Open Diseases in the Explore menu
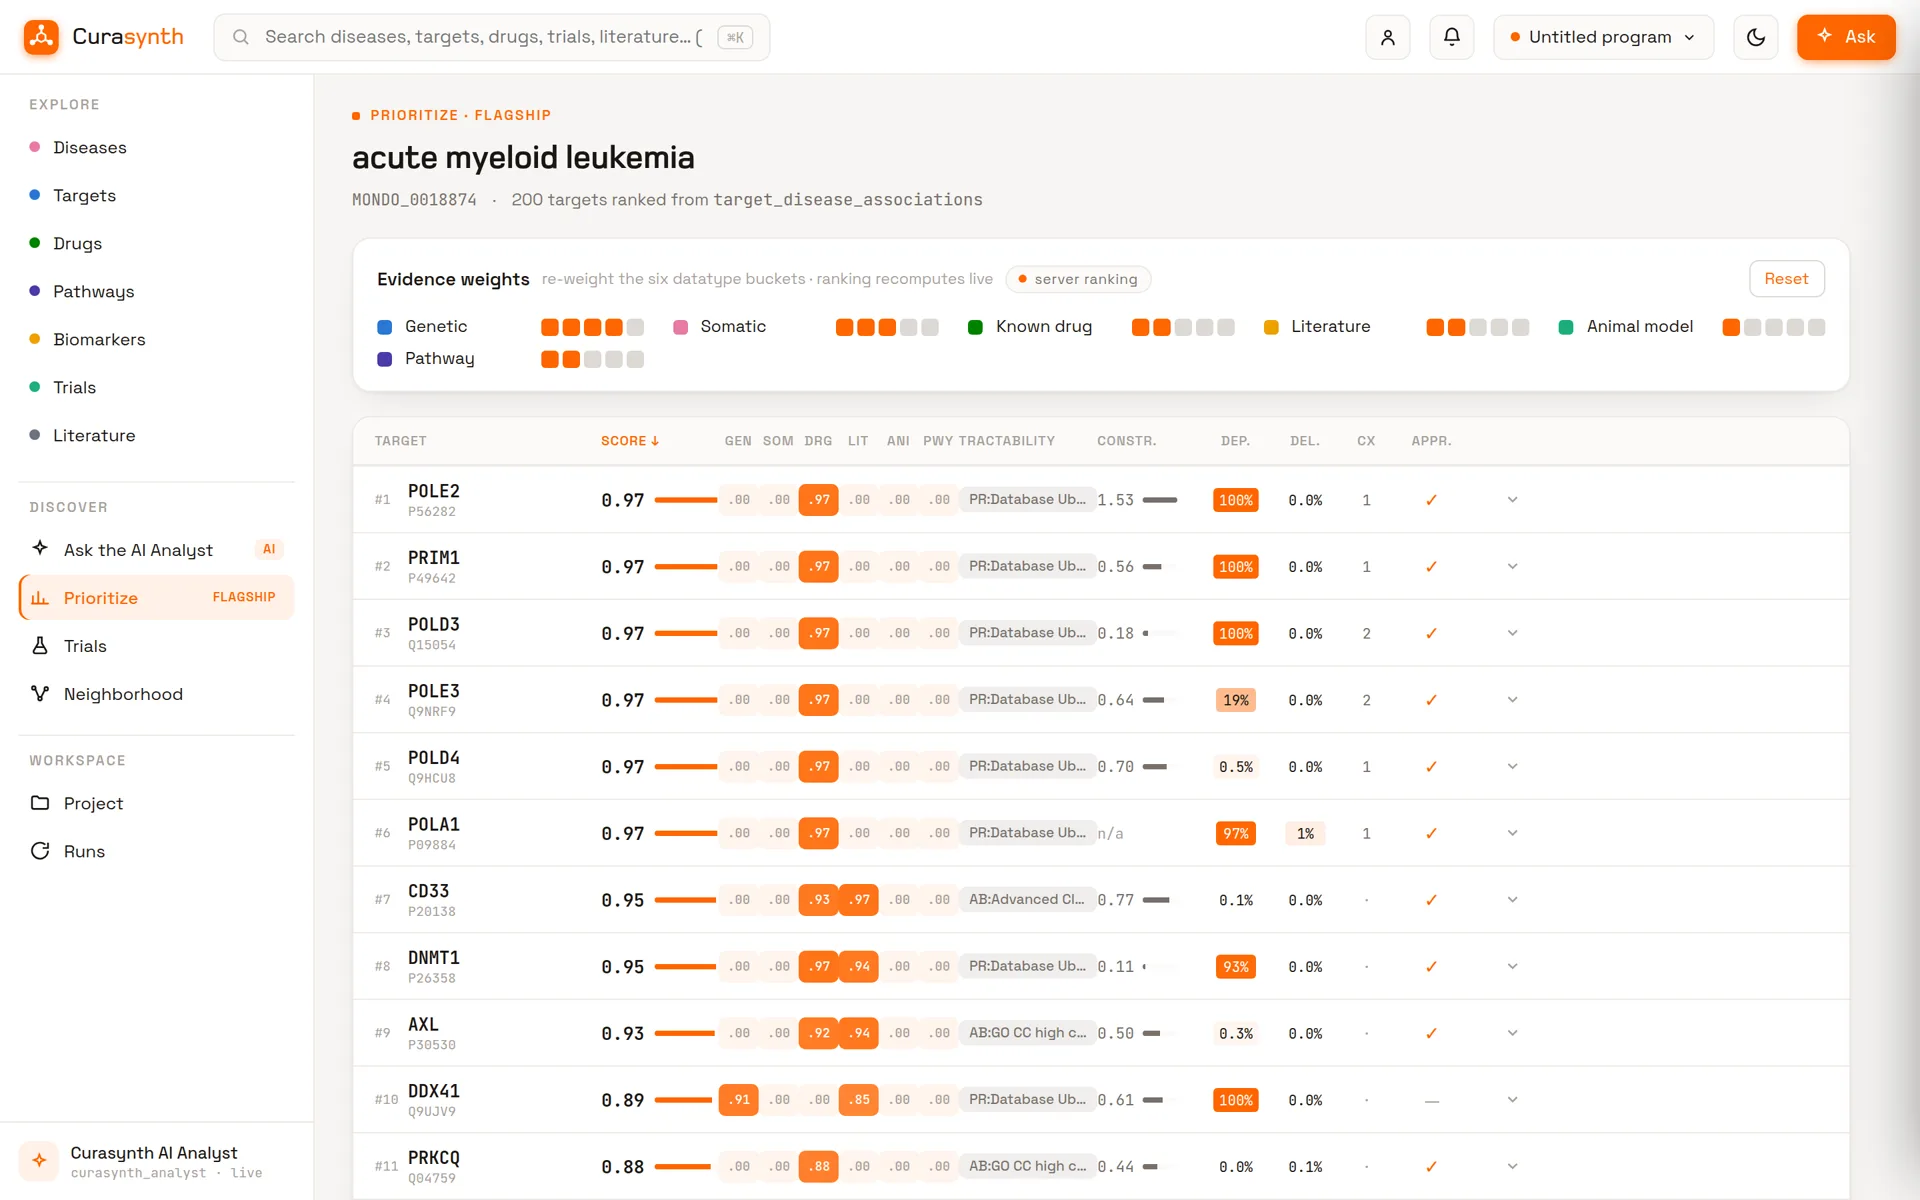Image resolution: width=1920 pixels, height=1200 pixels. [157, 147]
